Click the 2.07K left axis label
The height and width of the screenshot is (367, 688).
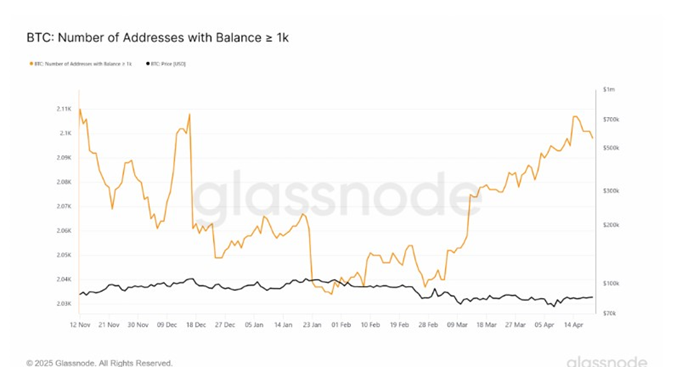[x=64, y=206]
